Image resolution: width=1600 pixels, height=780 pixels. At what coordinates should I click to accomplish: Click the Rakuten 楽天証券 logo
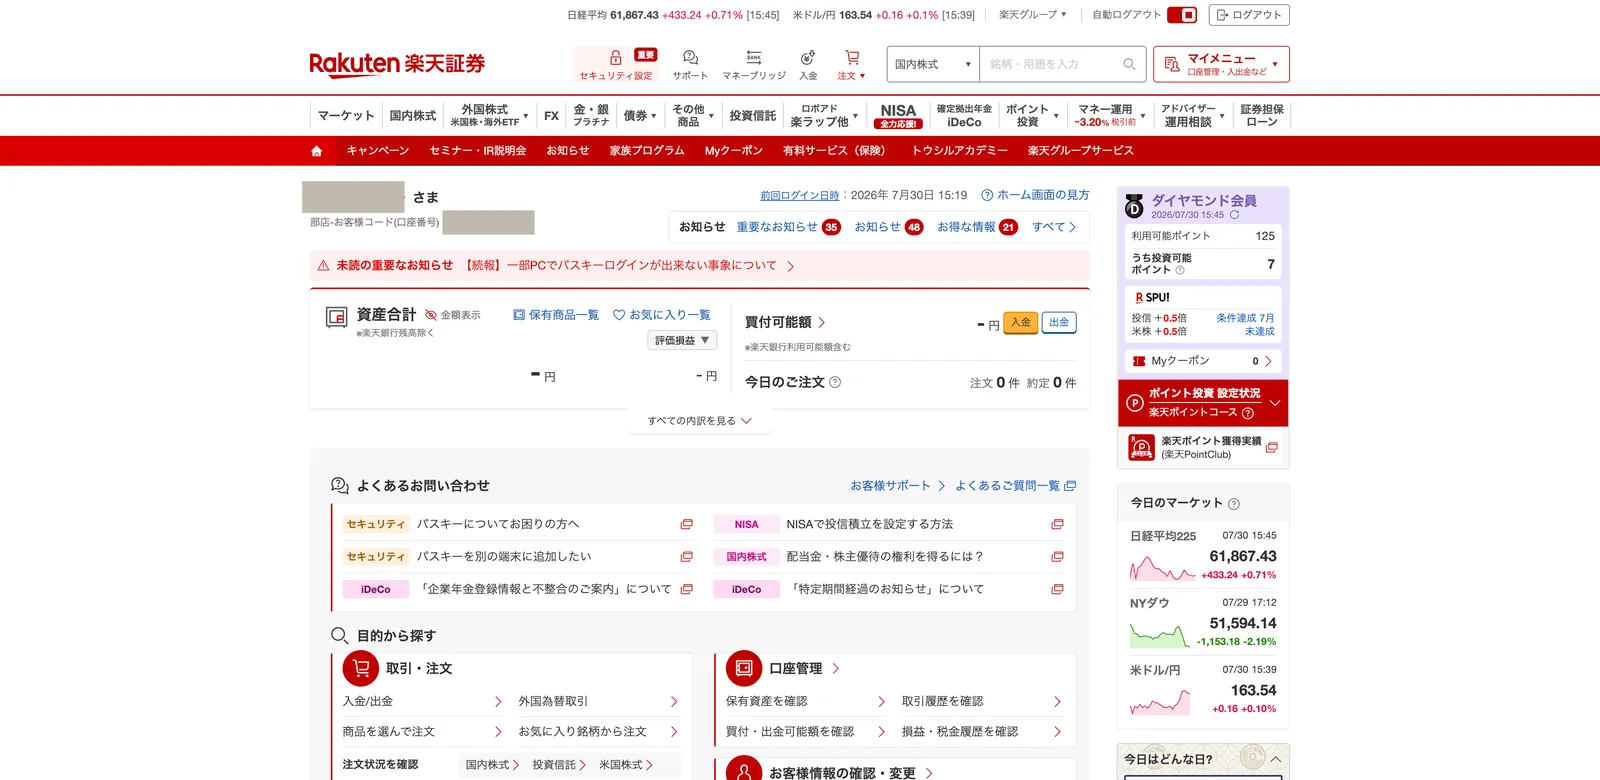(397, 64)
